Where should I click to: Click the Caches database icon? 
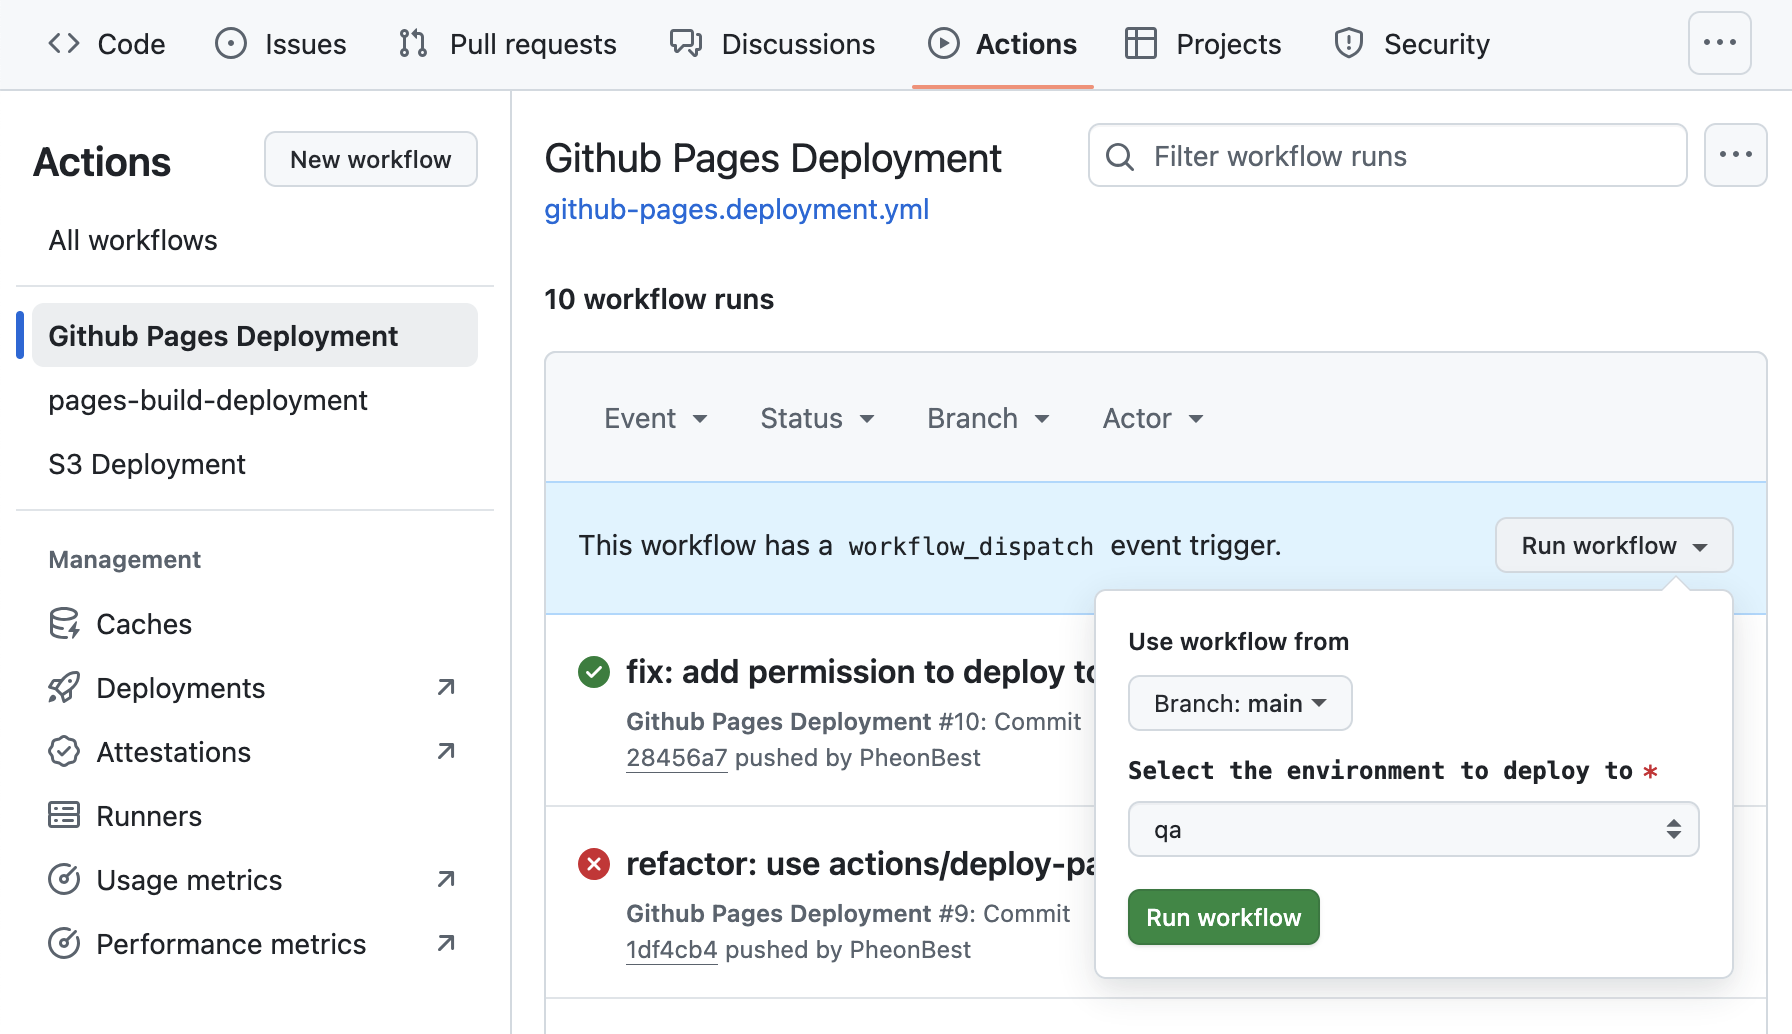(x=64, y=623)
